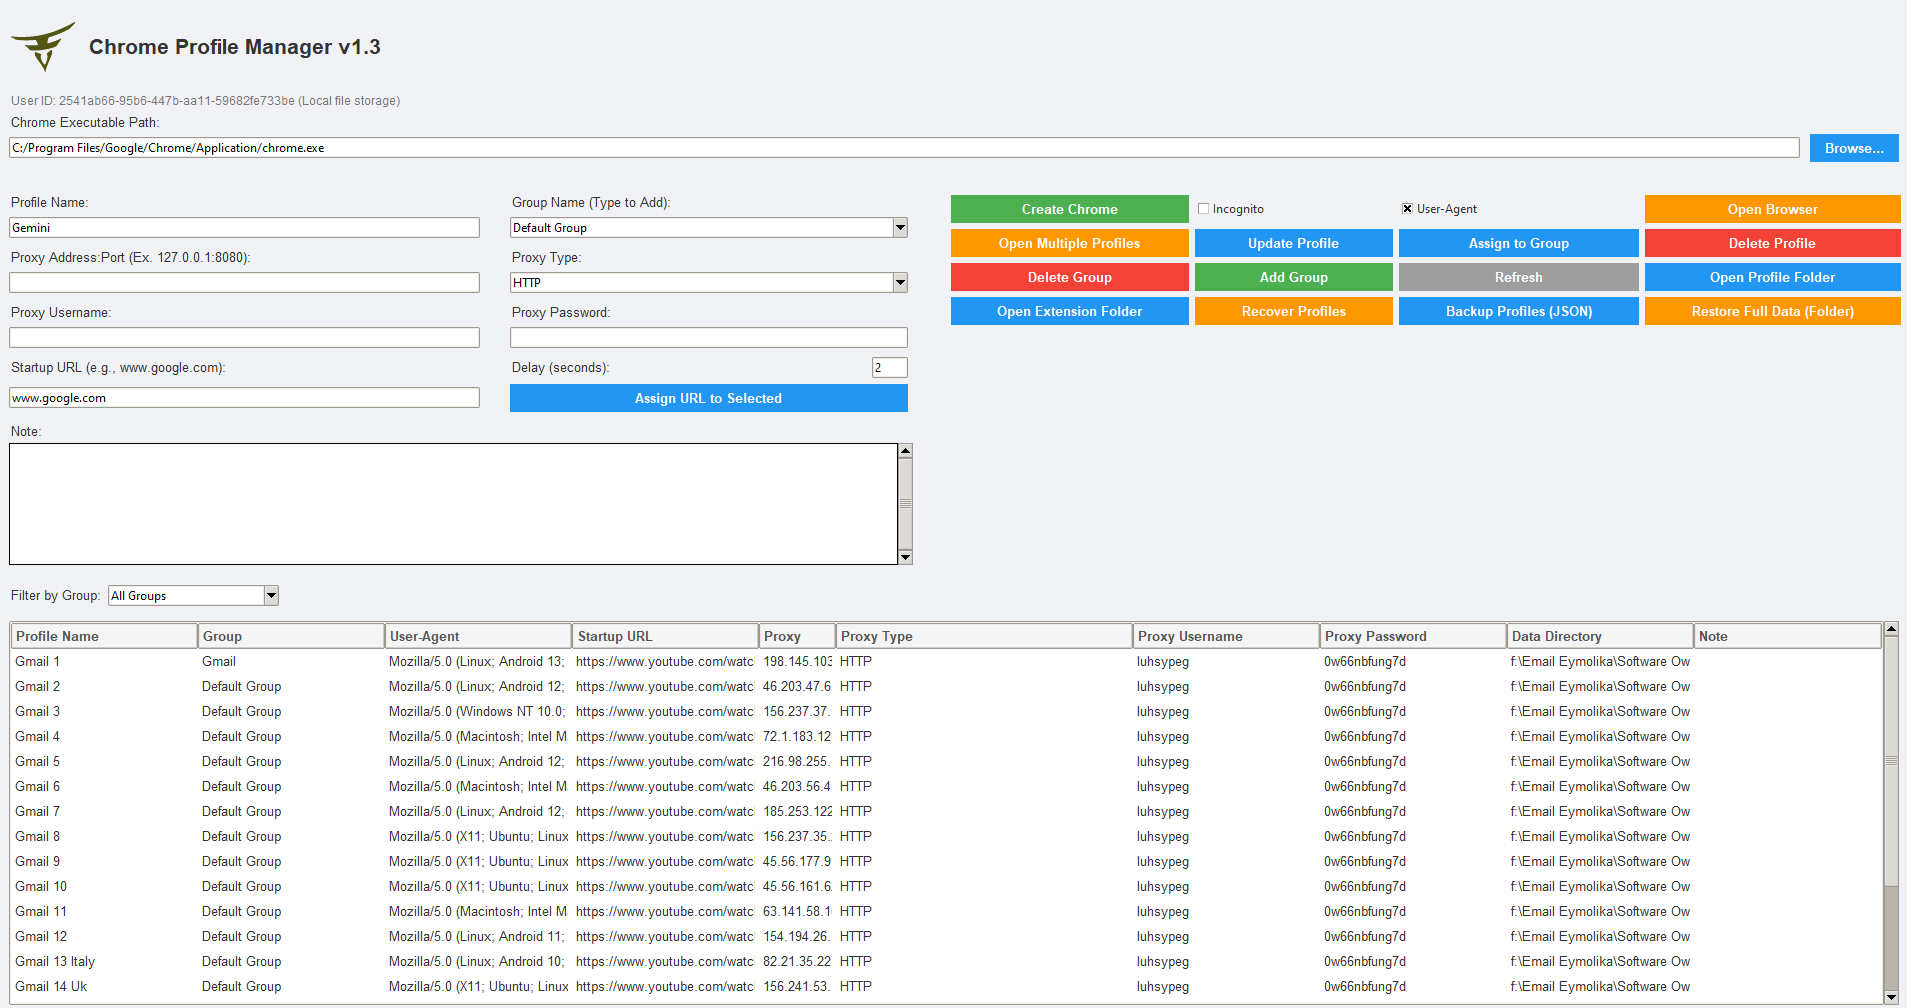Click the gray Refresh button
Viewport: 1907px width, 1008px height.
(x=1518, y=277)
